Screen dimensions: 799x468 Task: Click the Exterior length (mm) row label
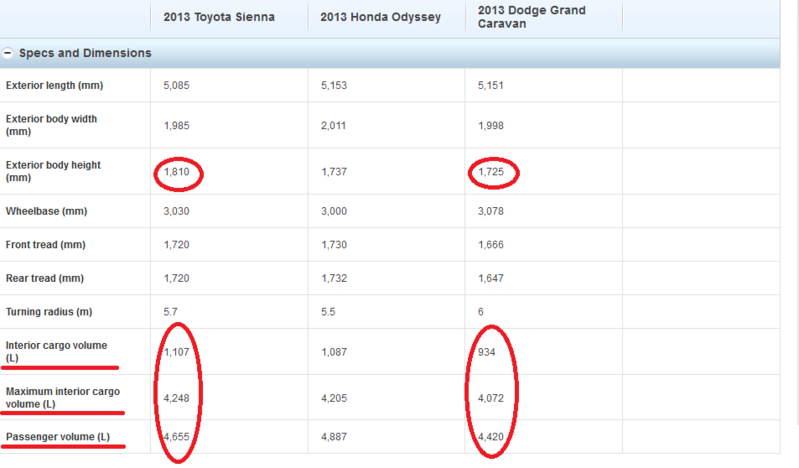[x=55, y=85]
